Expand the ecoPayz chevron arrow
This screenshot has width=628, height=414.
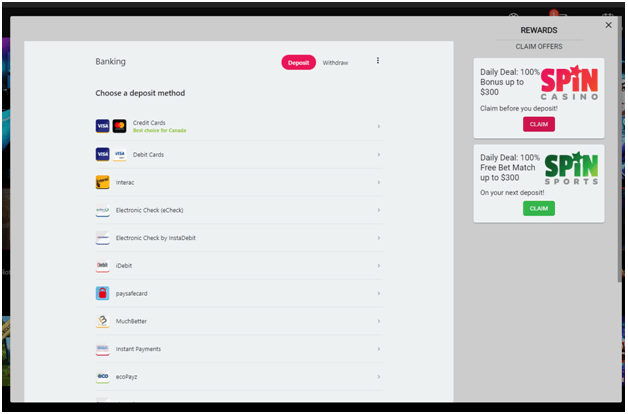tap(378, 377)
